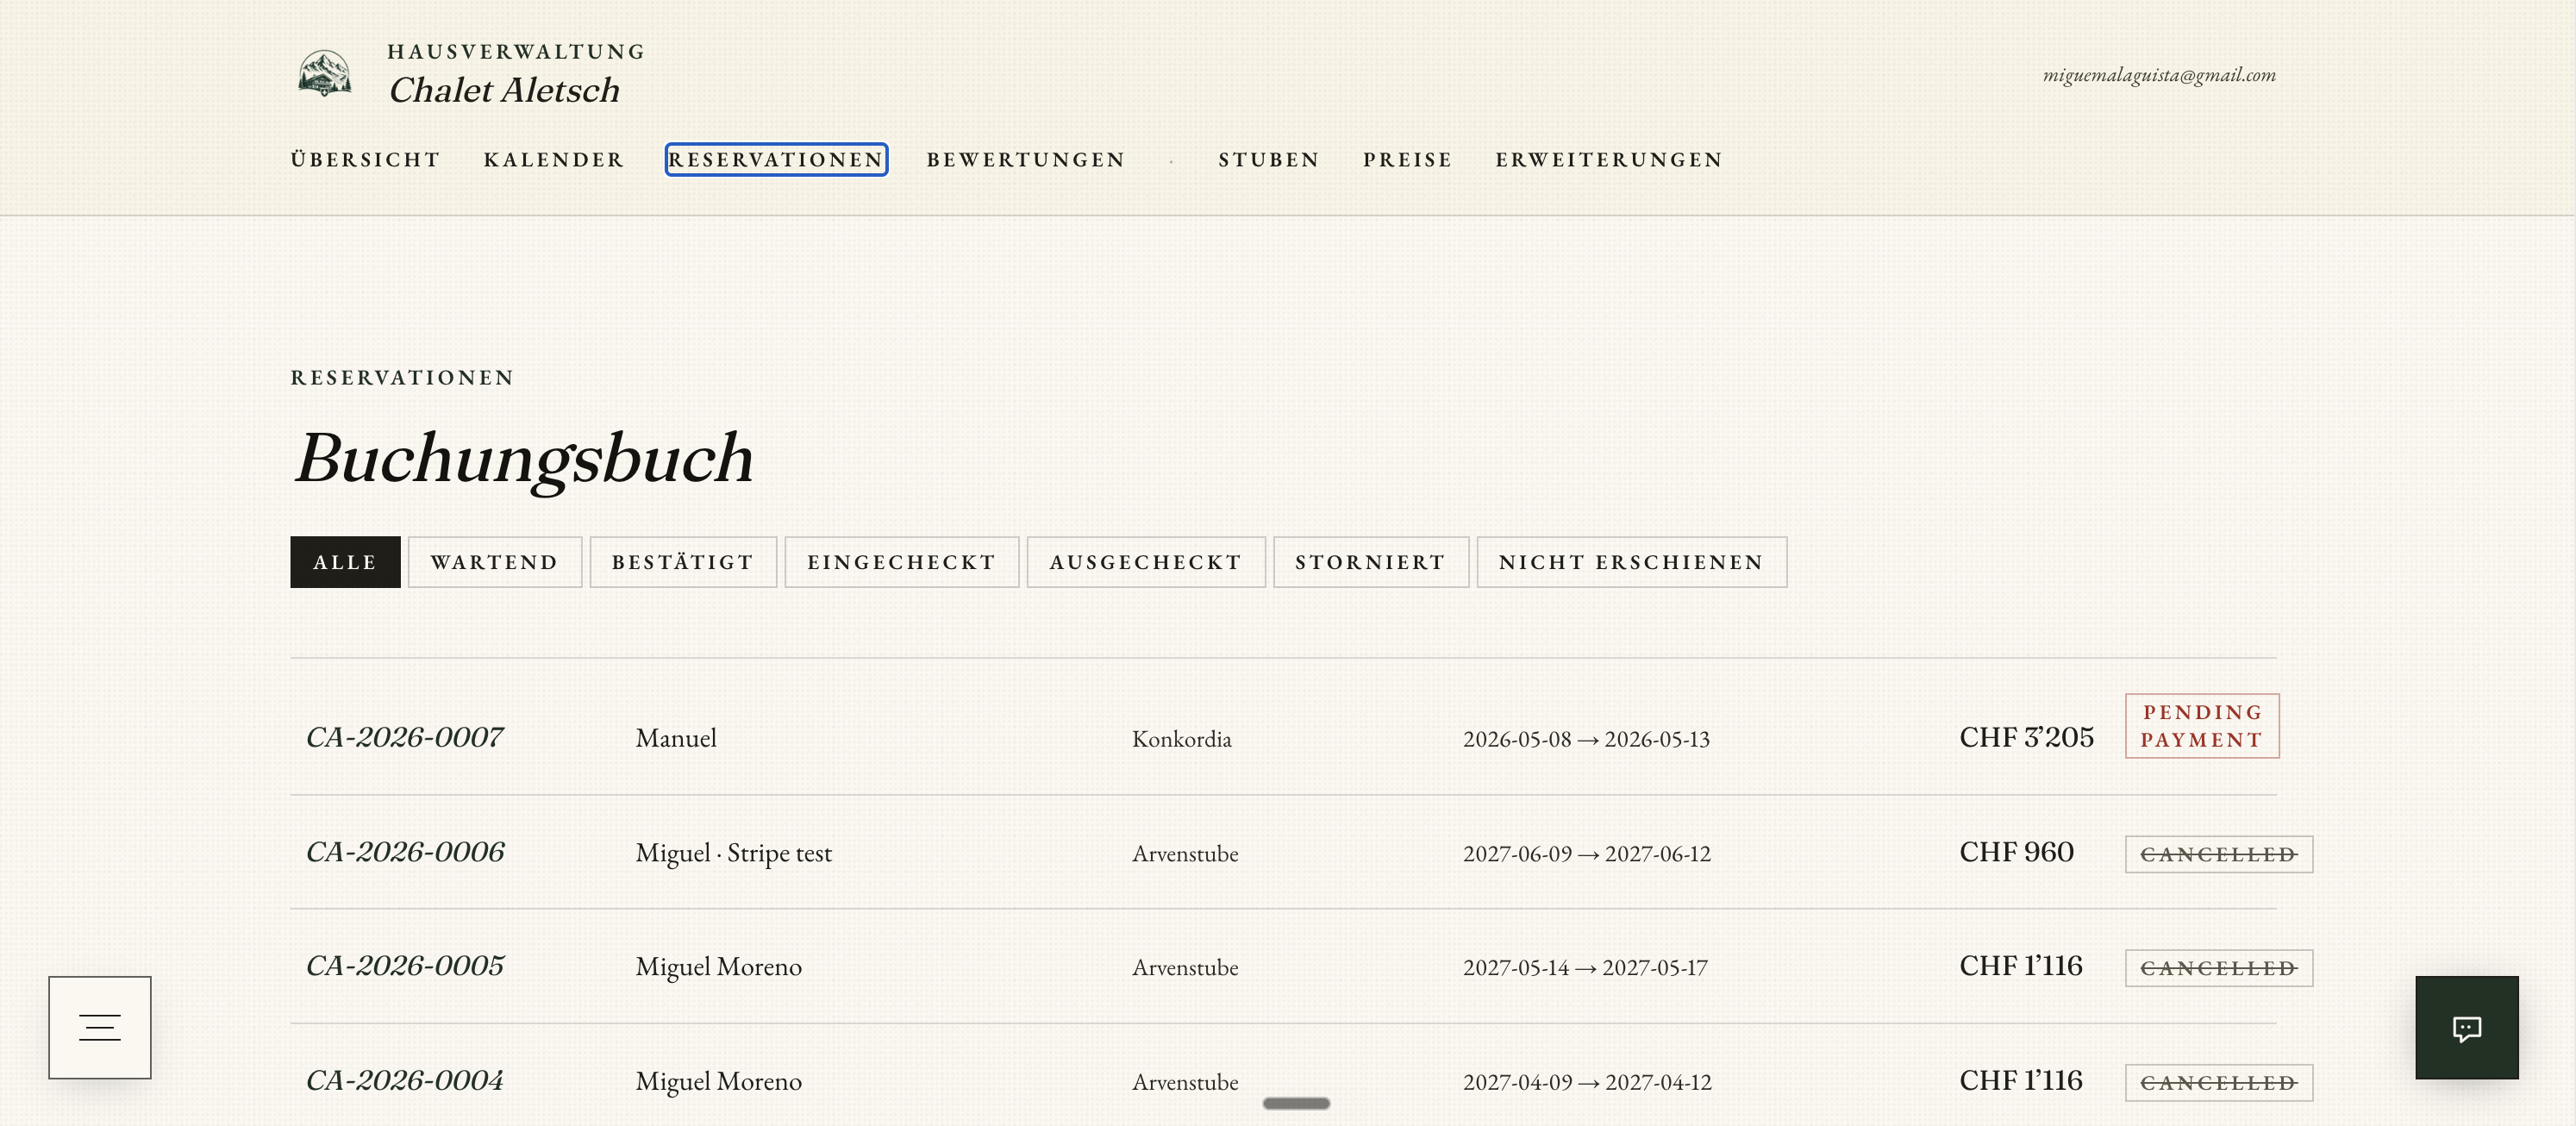The height and width of the screenshot is (1126, 2576).
Task: Click the miguemalaguista@gmail.com account email
Action: (2159, 75)
